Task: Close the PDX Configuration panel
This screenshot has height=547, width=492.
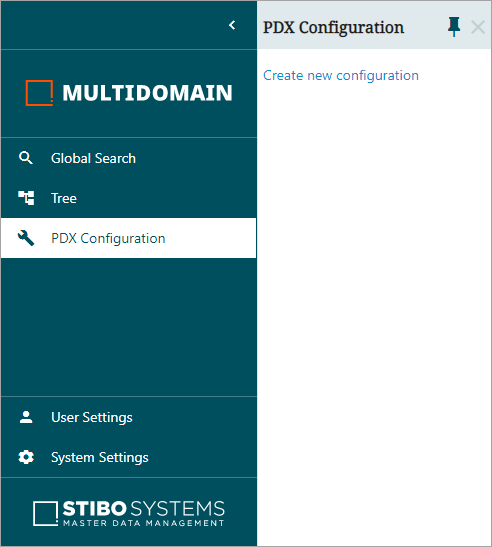Action: point(478,27)
